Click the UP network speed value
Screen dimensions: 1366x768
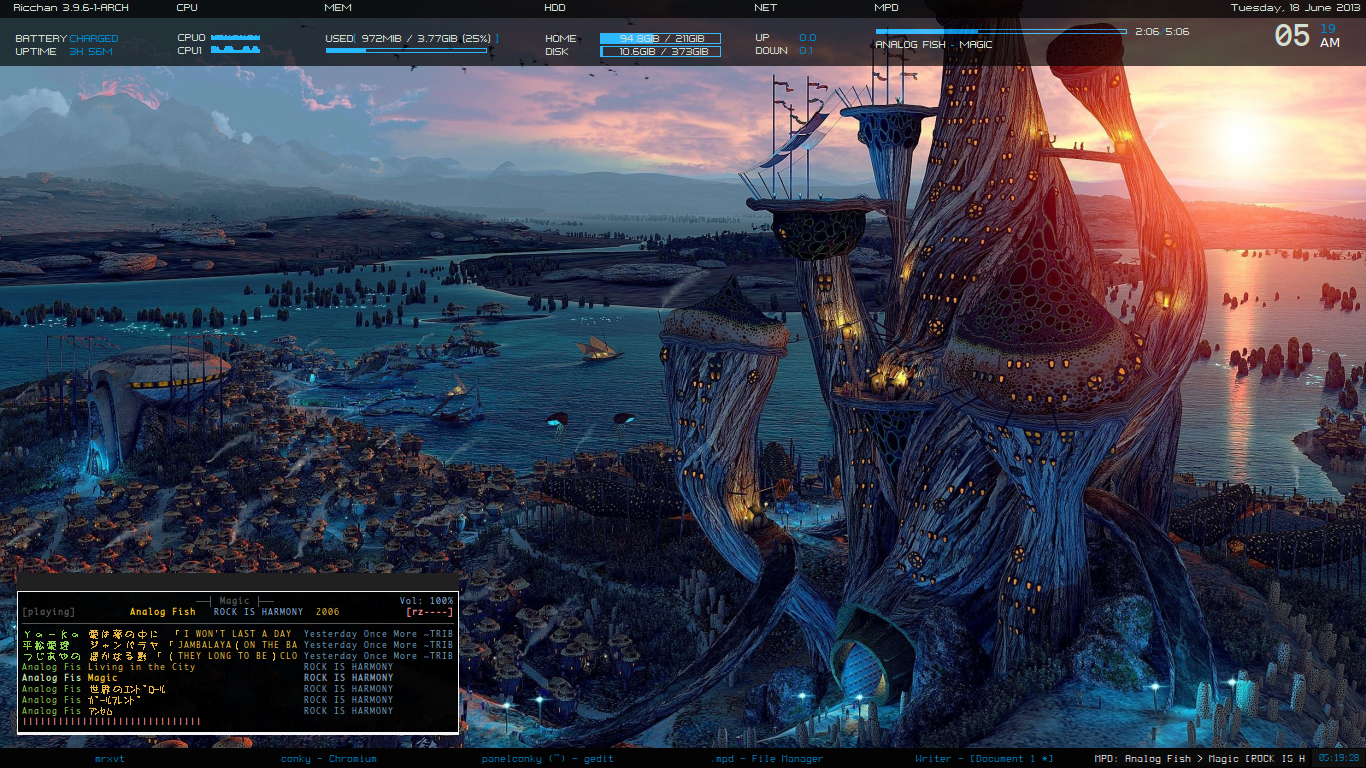click(807, 38)
